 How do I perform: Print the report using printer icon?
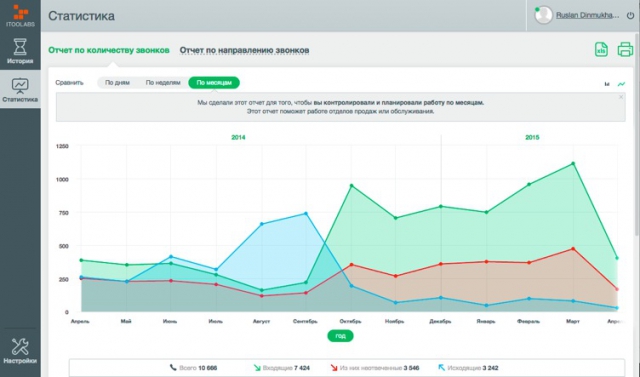pos(625,49)
